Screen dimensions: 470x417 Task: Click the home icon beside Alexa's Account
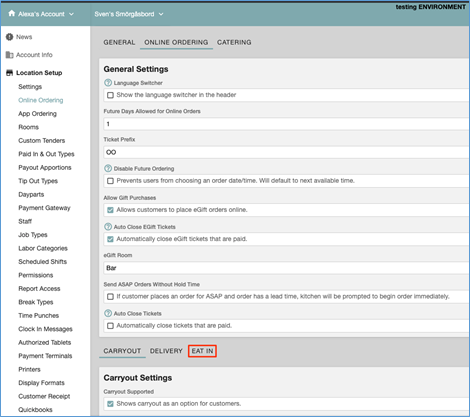pos(12,13)
